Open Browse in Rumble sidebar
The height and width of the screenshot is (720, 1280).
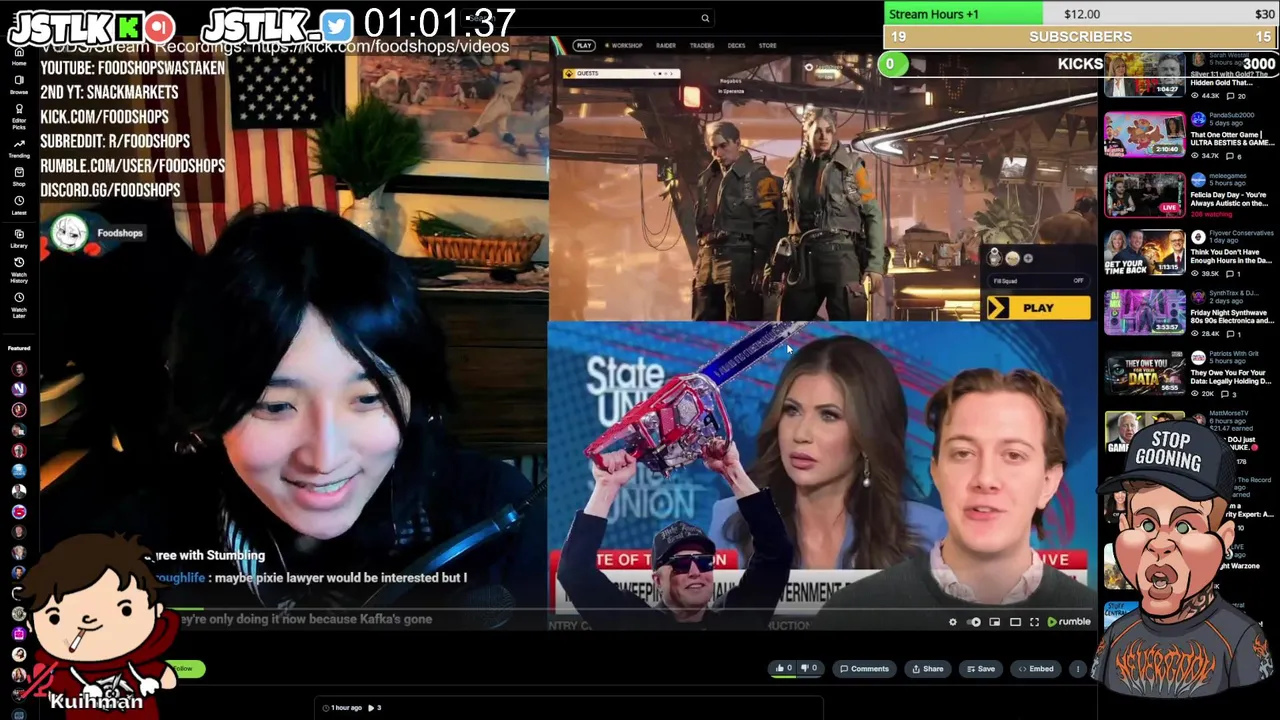(x=19, y=83)
